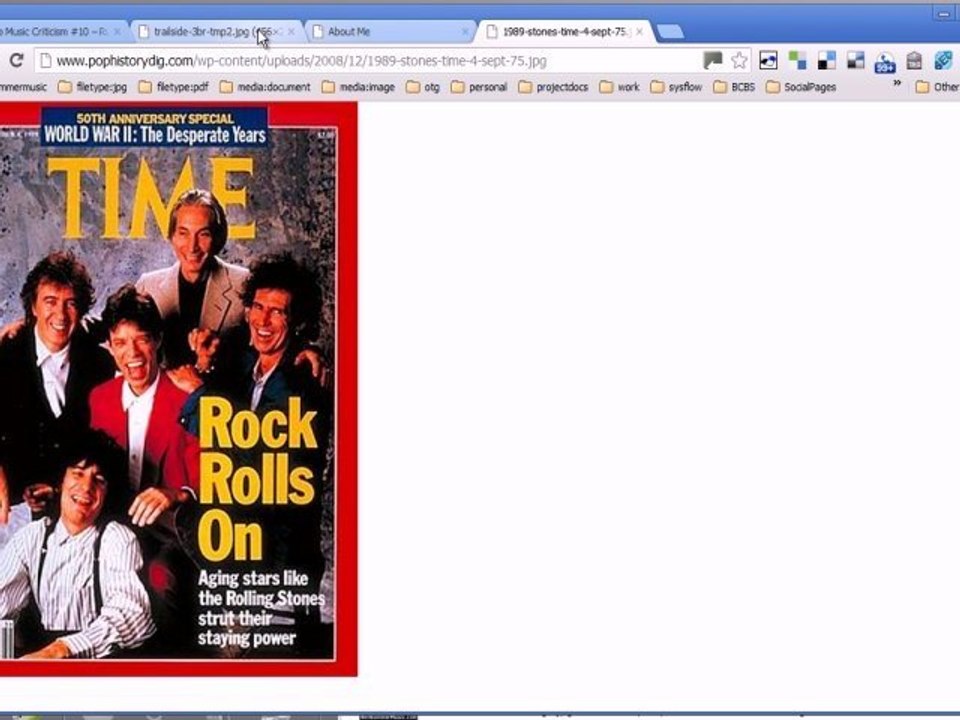
Task: Open the projectdocs bookmark folder
Action: [x=553, y=87]
